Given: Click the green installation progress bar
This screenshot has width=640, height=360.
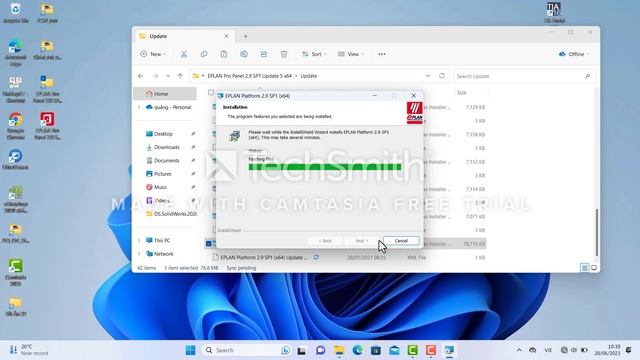Looking at the screenshot, I should (x=325, y=167).
